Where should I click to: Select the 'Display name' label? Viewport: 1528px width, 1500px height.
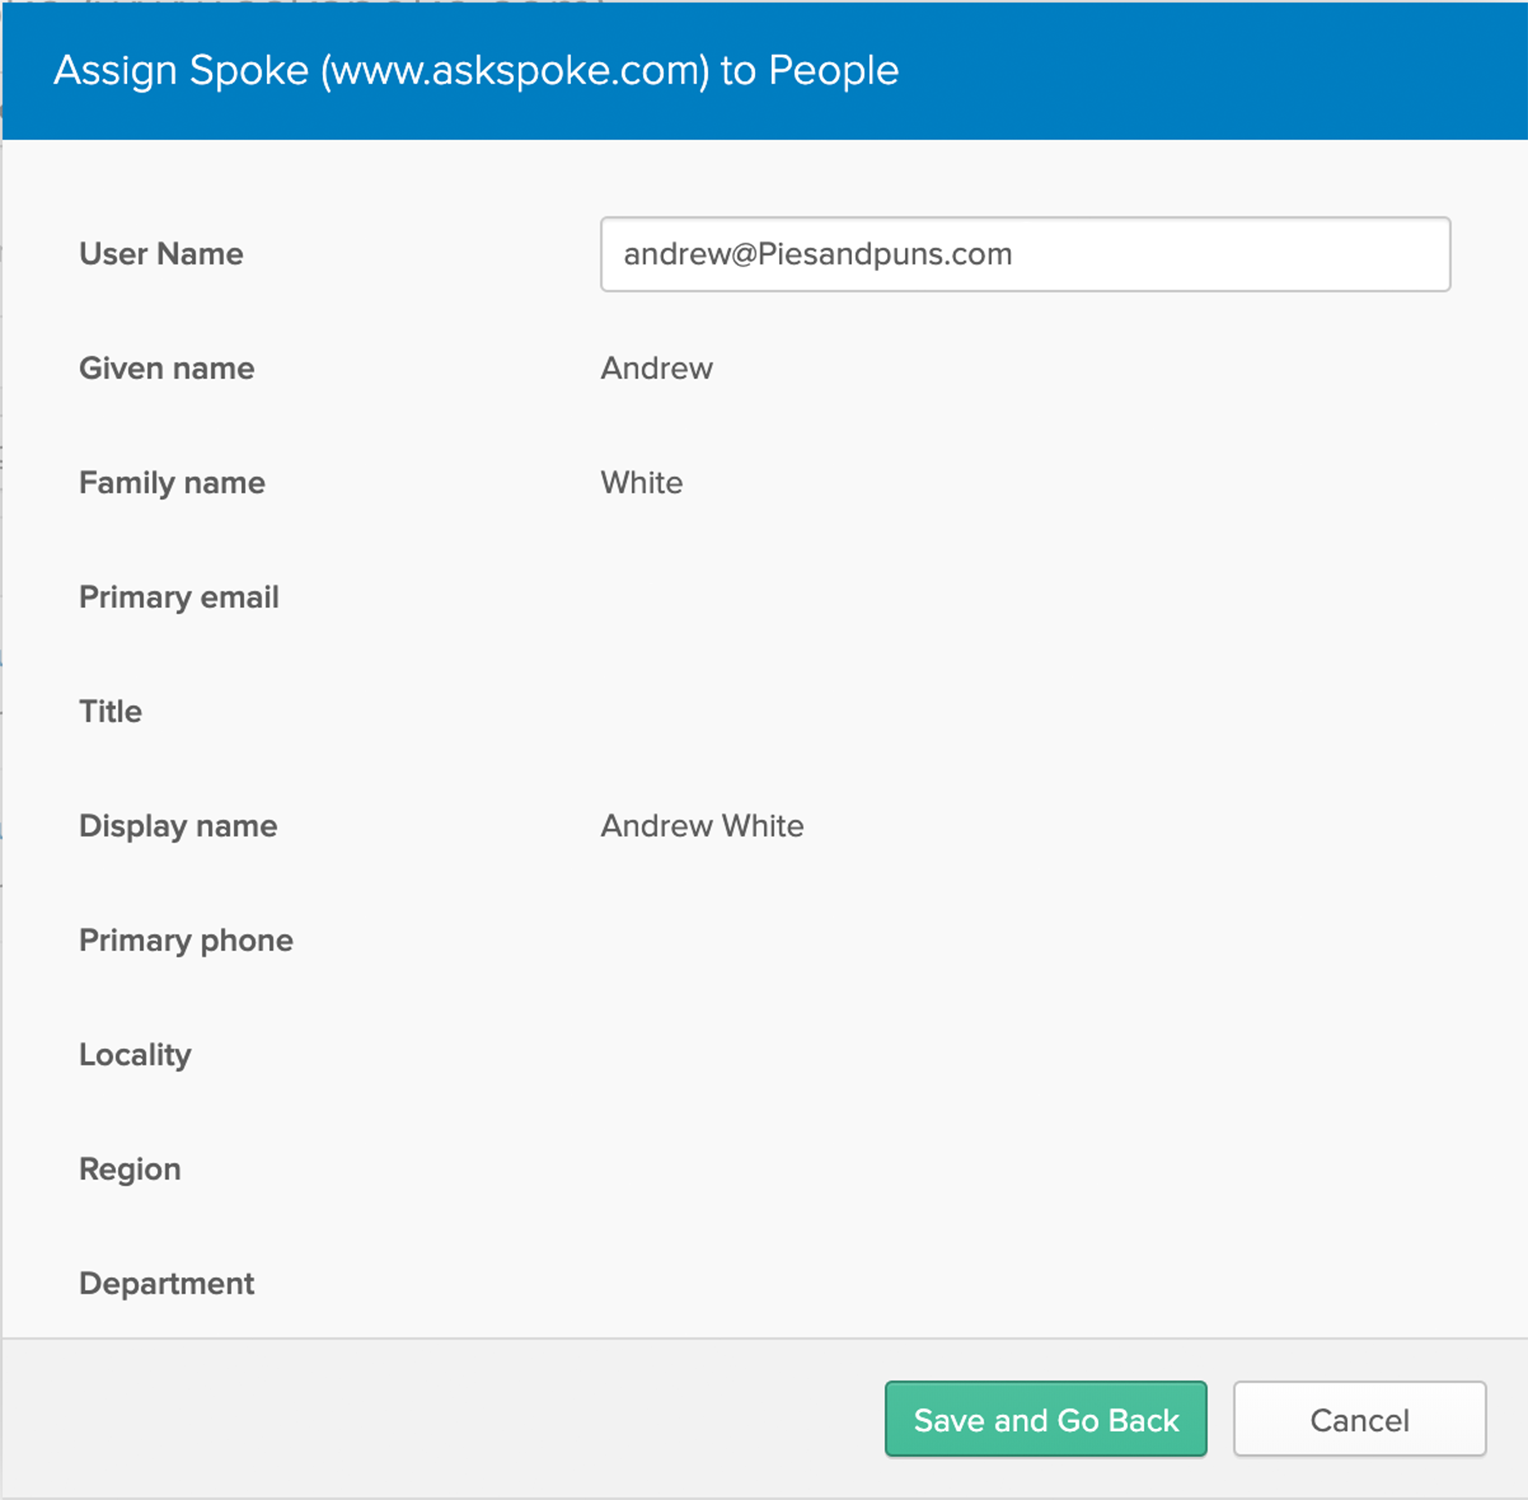pyautogui.click(x=178, y=826)
